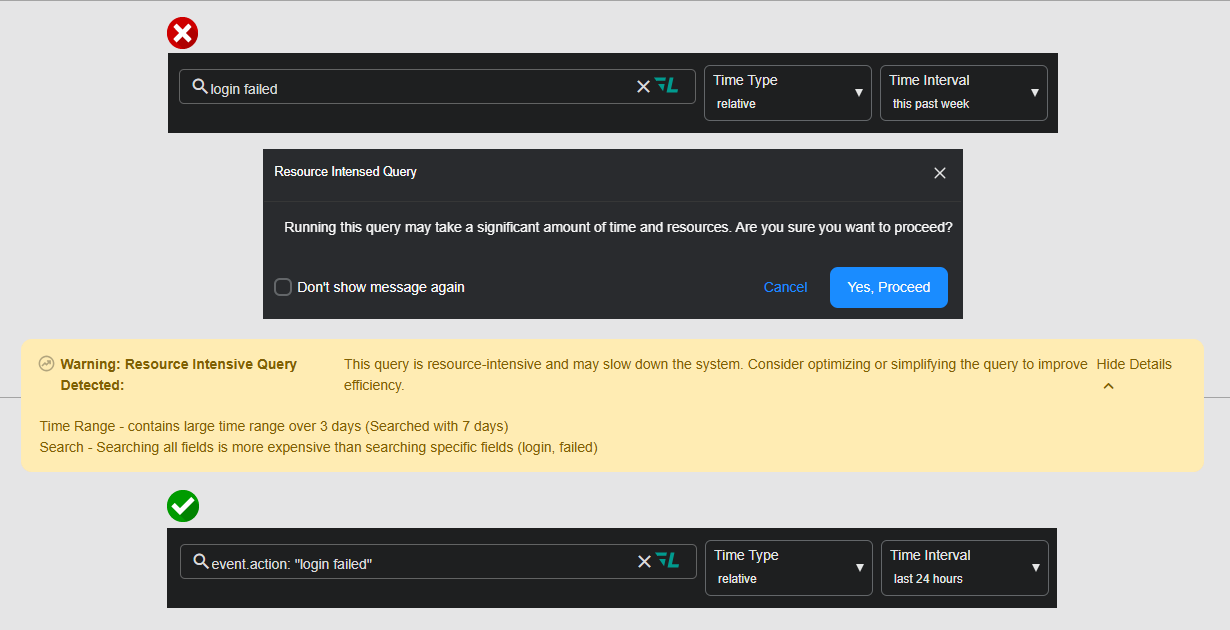Collapse the warning details with the chevron under Hide Details
1230x630 pixels.
[1108, 385]
